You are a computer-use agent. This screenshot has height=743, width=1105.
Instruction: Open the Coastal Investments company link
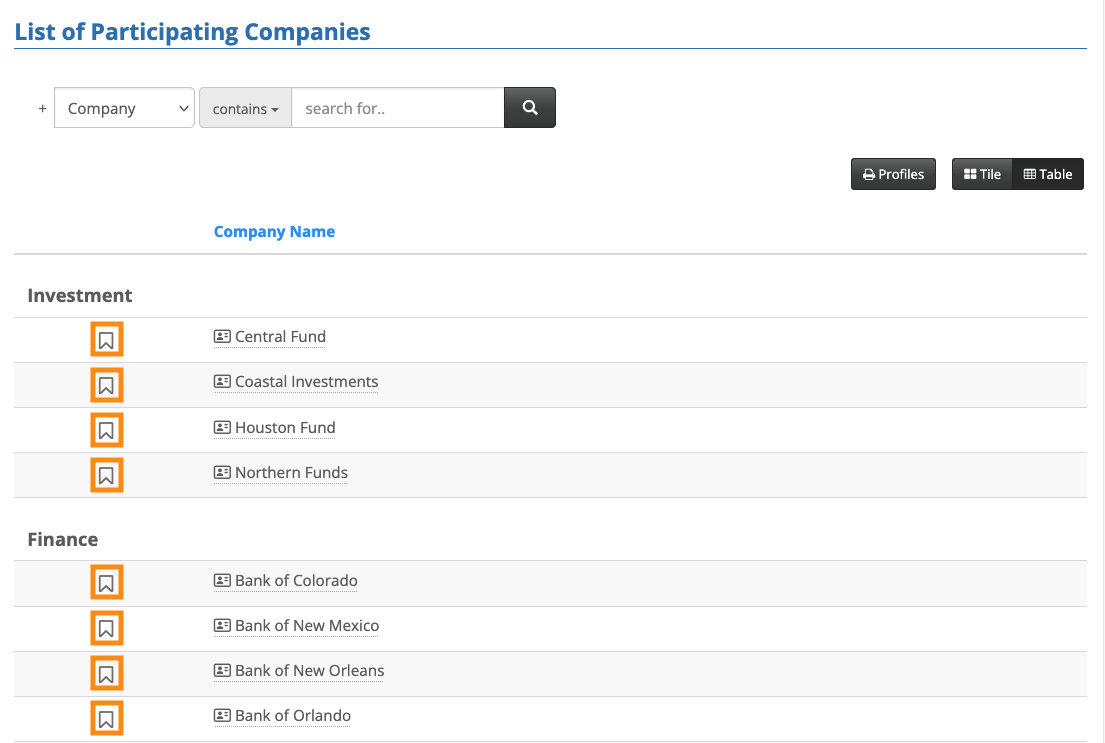click(x=306, y=382)
